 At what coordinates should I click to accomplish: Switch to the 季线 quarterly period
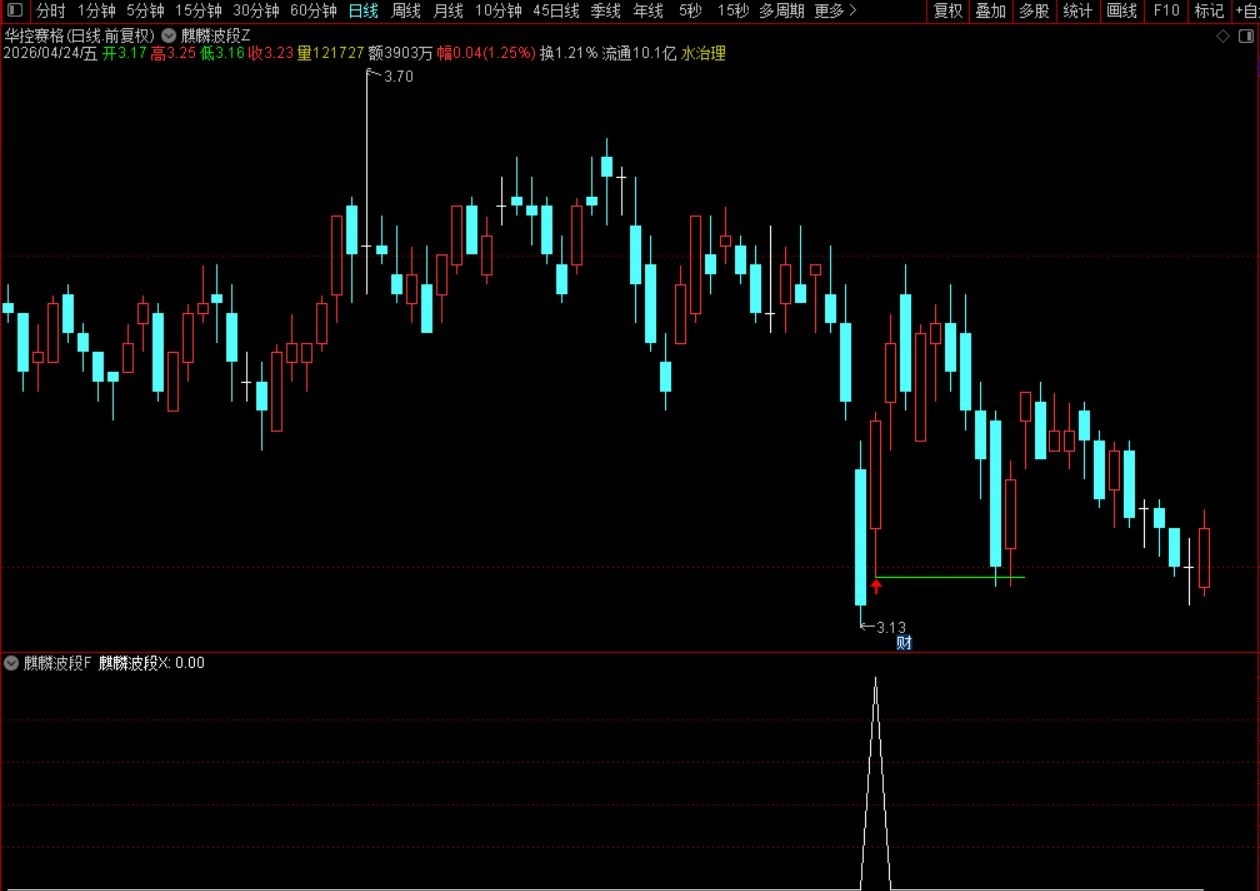[606, 11]
